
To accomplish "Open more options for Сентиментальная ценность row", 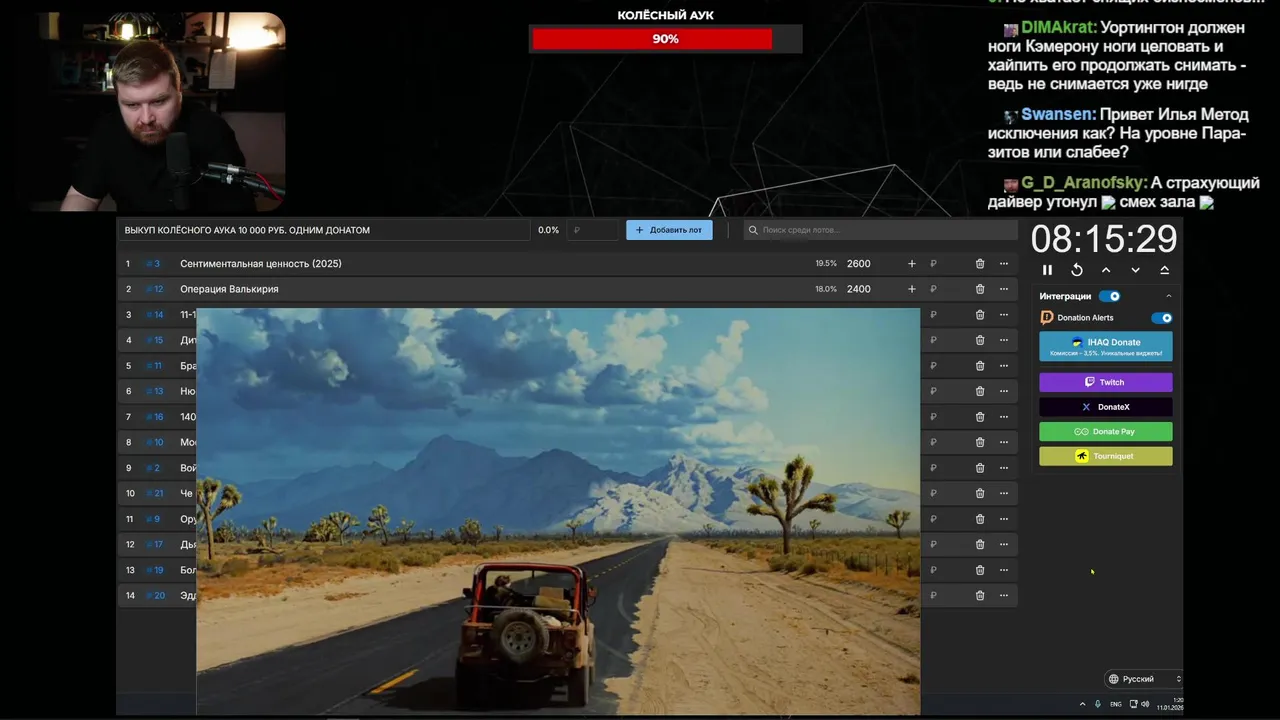I will tap(1004, 264).
